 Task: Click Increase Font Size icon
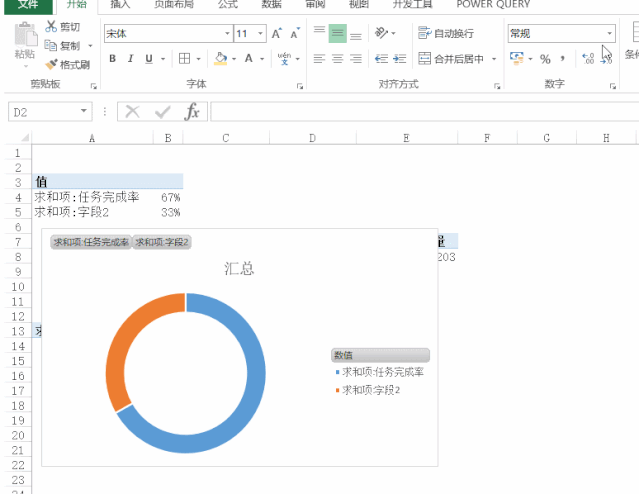pos(277,33)
